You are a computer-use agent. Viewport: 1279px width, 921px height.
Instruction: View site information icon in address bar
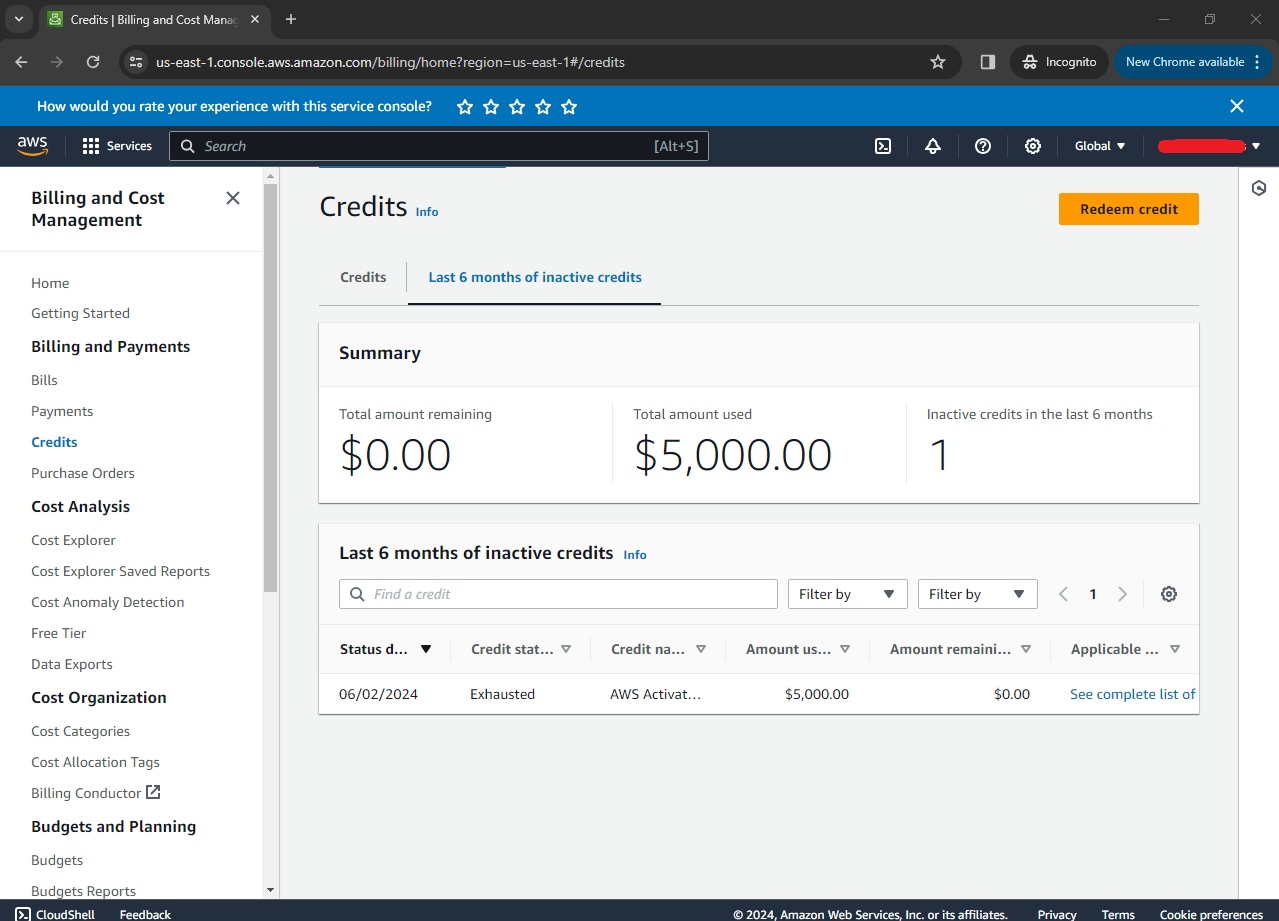137,62
